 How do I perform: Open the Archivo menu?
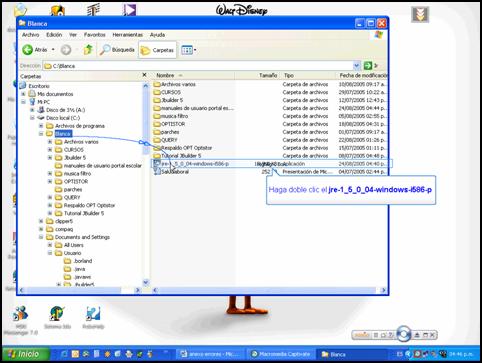click(x=30, y=35)
